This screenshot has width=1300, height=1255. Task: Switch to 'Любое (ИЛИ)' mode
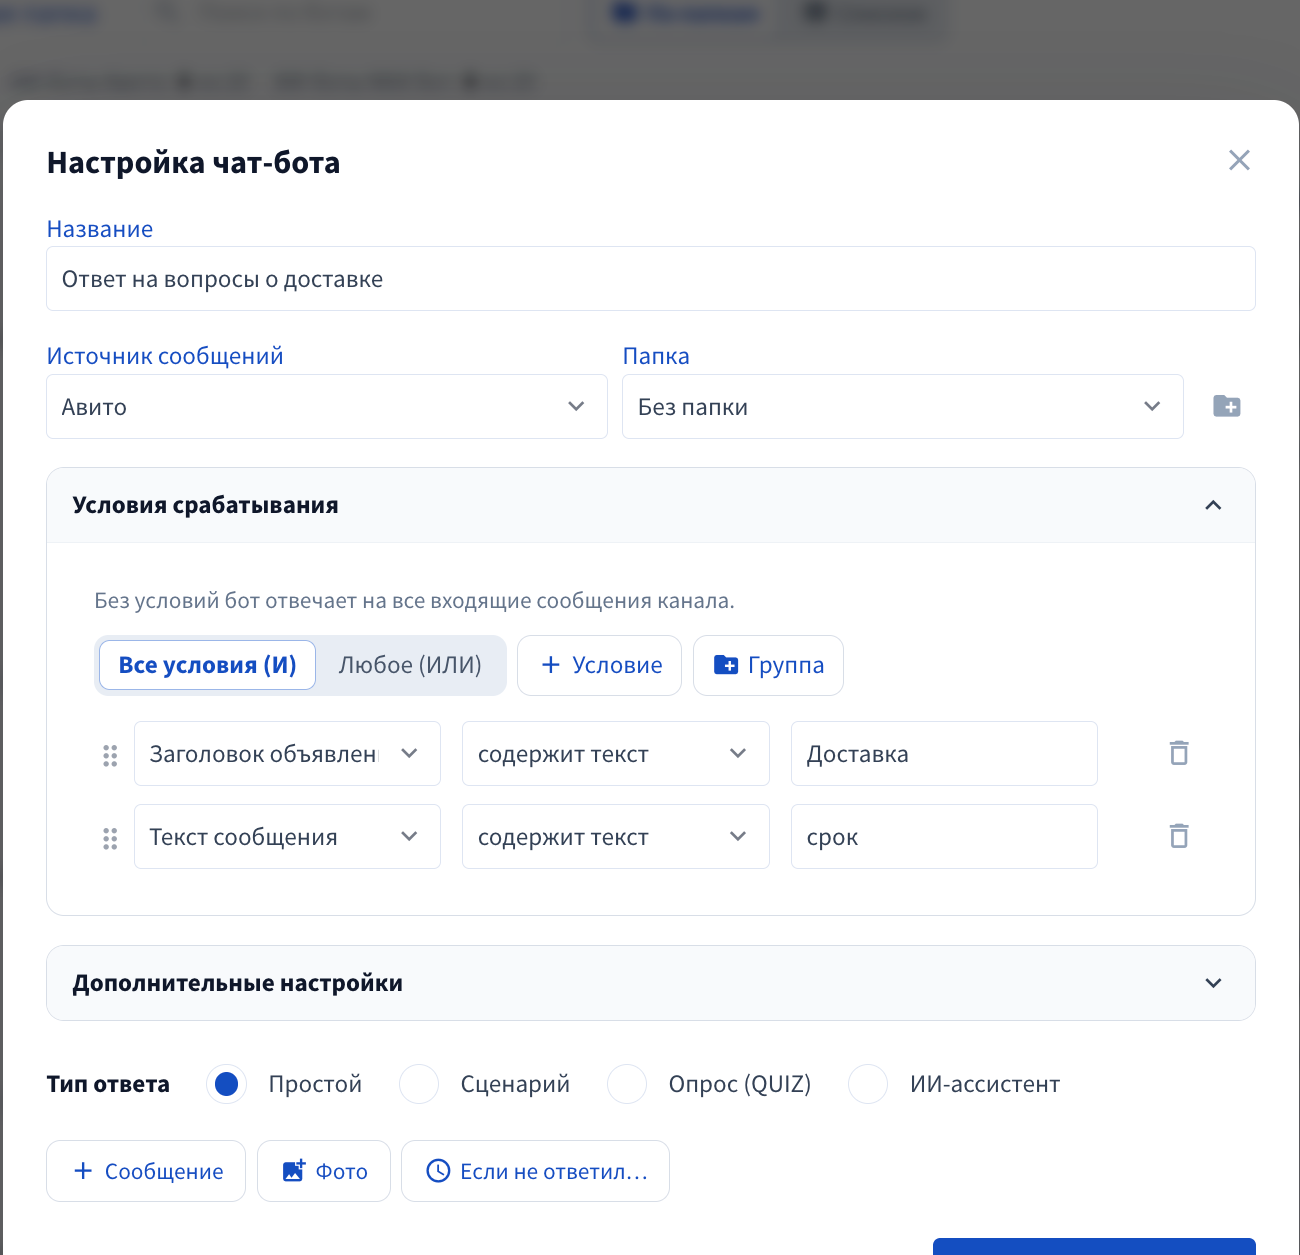tap(410, 665)
